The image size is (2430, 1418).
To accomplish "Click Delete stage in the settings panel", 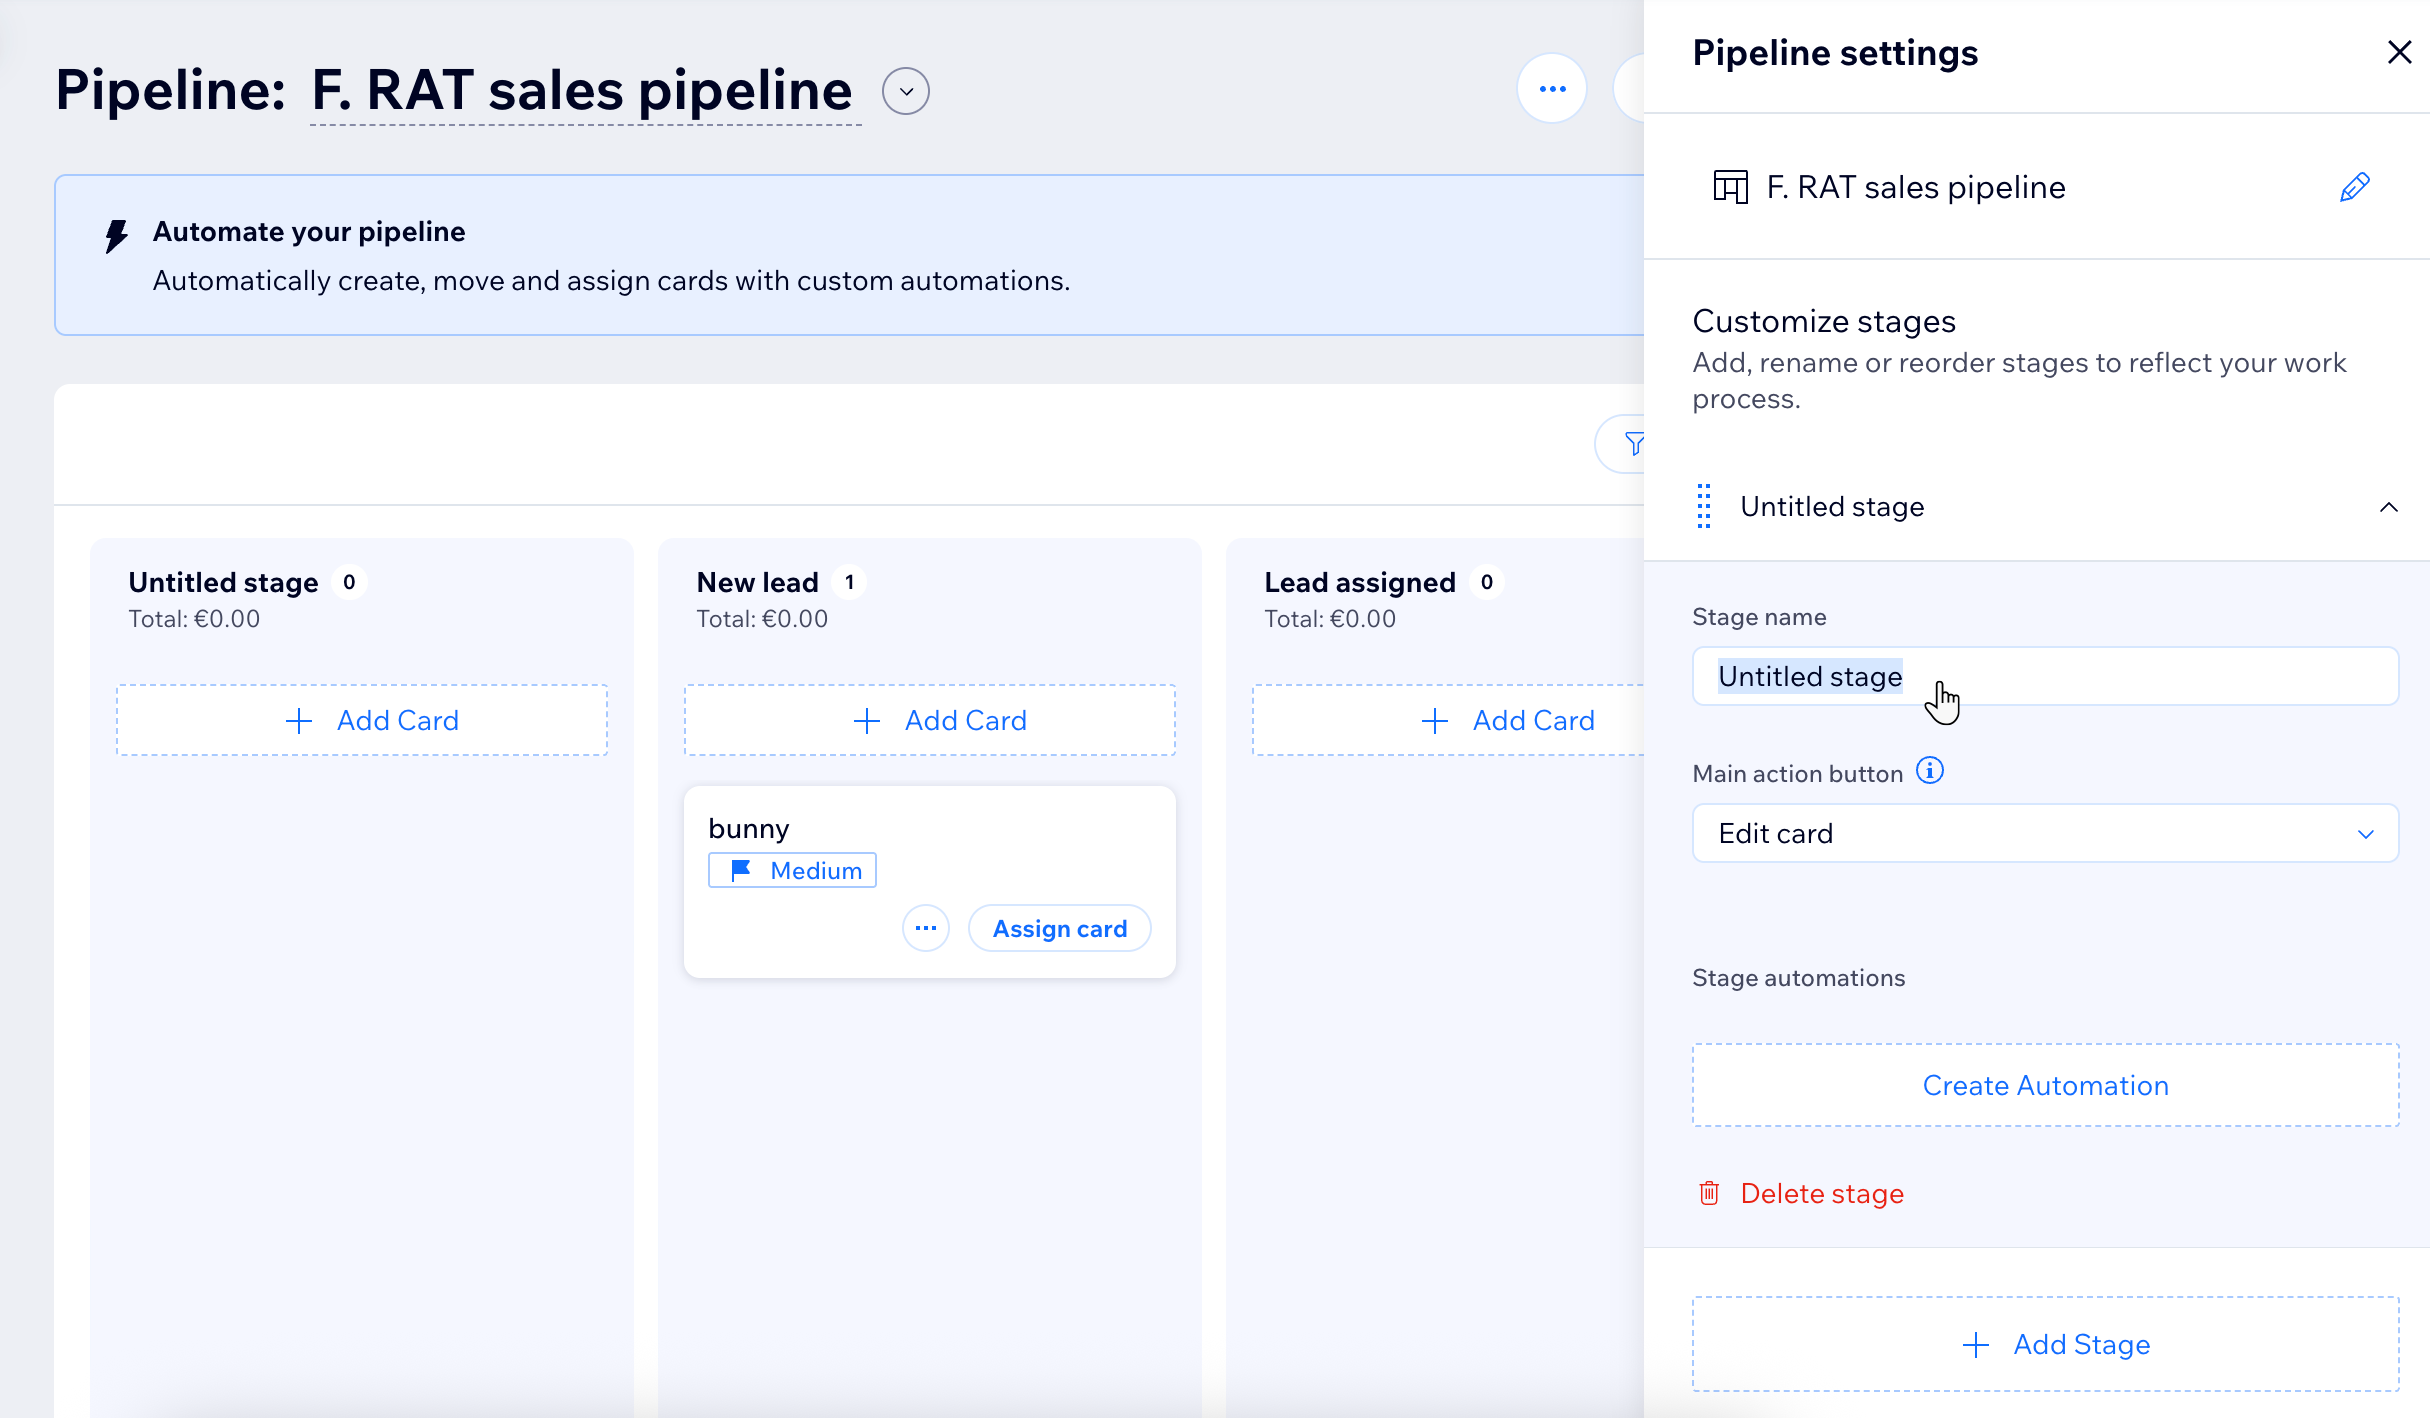I will (1821, 1192).
